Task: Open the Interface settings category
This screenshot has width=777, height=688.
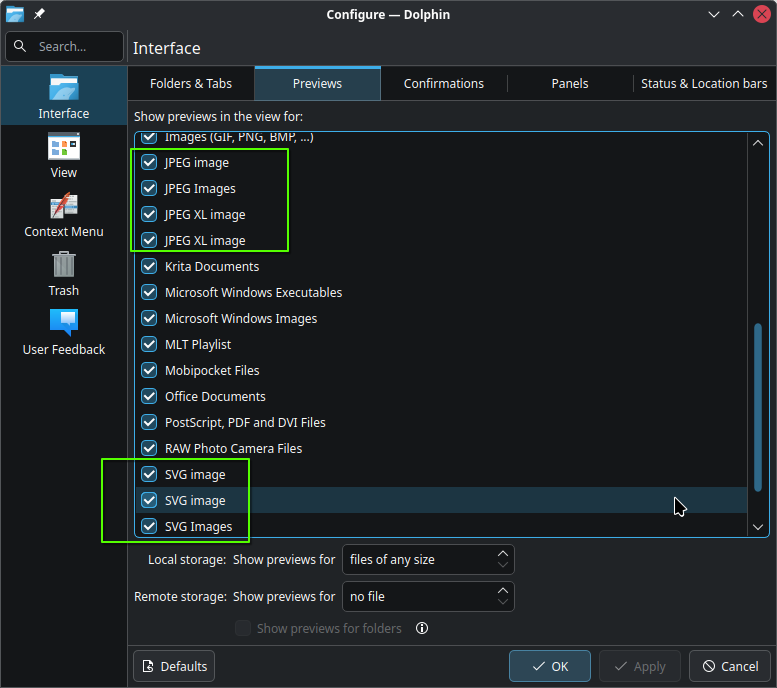Action: pos(63,96)
